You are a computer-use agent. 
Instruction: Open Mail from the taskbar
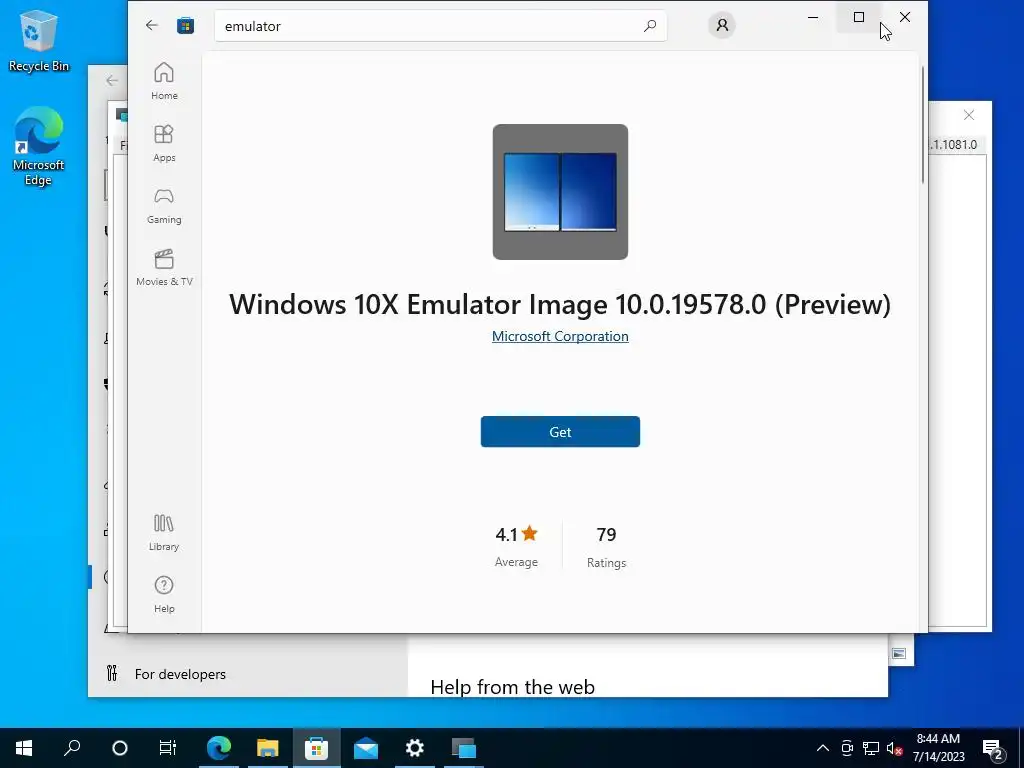click(x=366, y=748)
